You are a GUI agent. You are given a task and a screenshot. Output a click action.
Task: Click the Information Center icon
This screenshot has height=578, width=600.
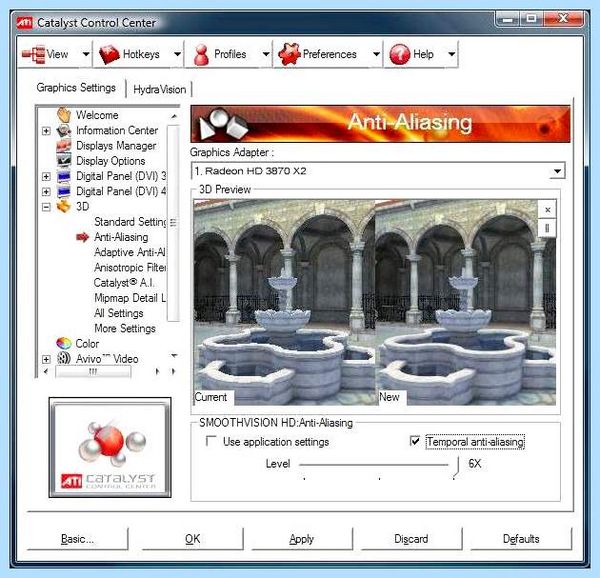click(x=64, y=130)
